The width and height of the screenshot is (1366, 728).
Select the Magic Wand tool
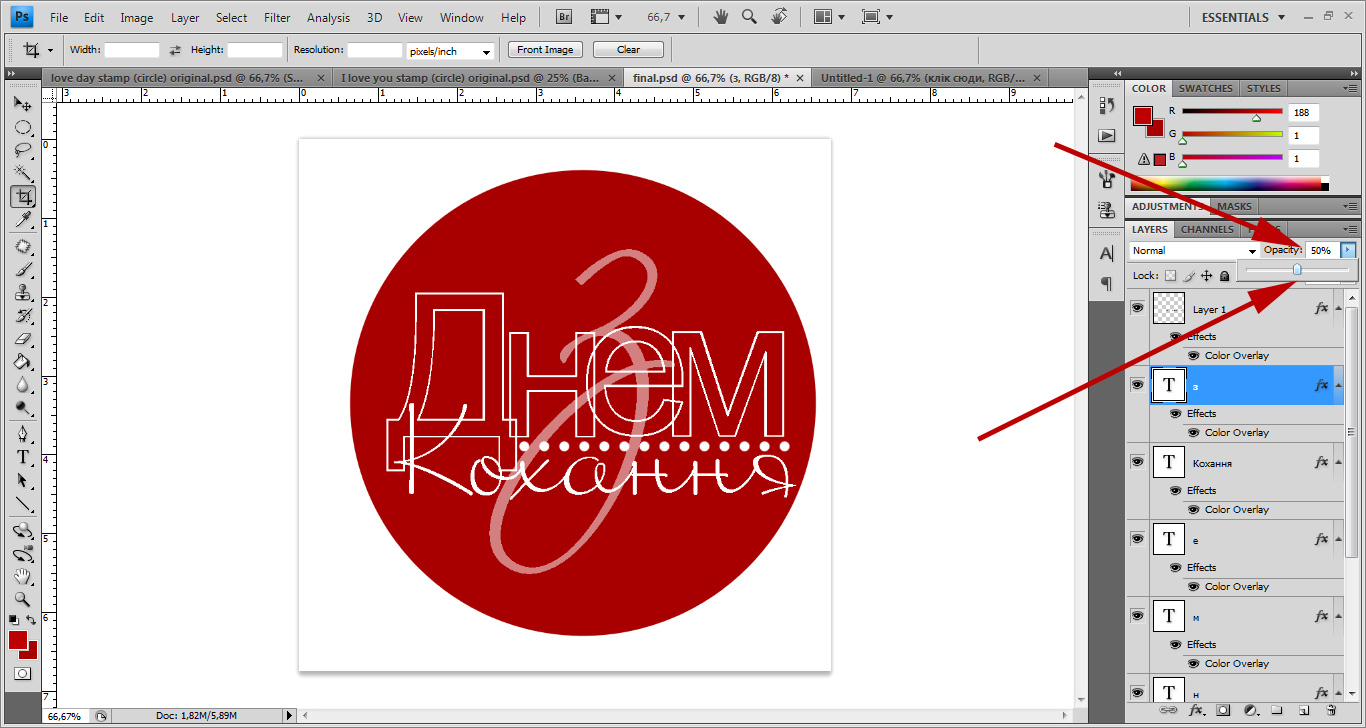(x=23, y=173)
